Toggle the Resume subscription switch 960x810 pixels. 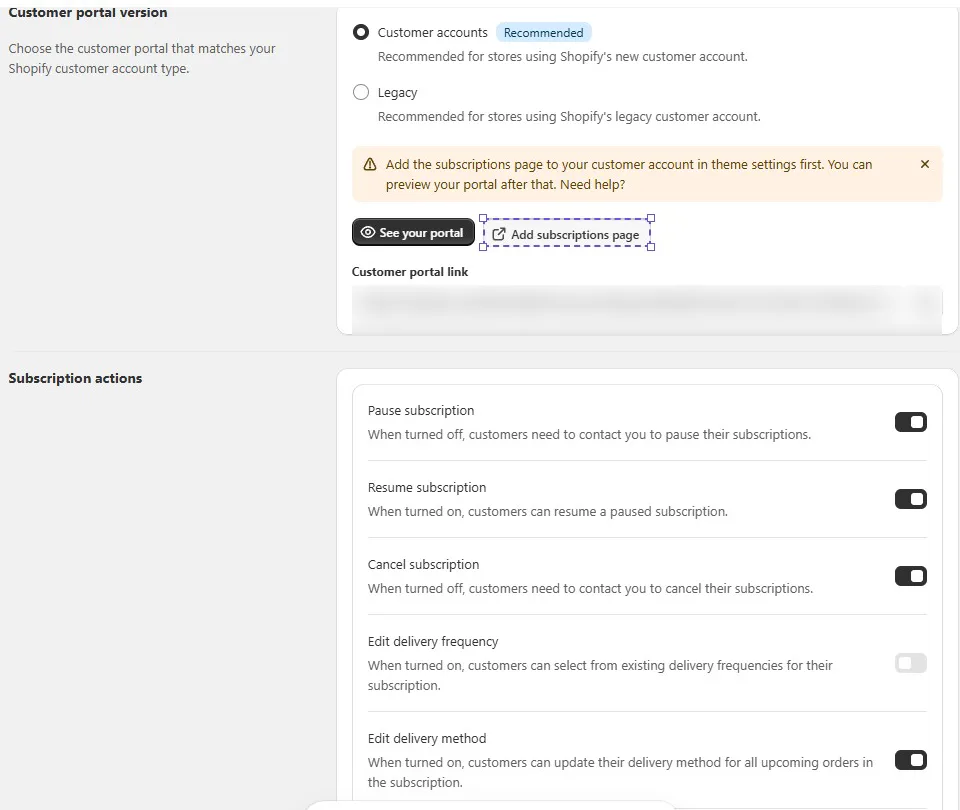click(x=910, y=499)
